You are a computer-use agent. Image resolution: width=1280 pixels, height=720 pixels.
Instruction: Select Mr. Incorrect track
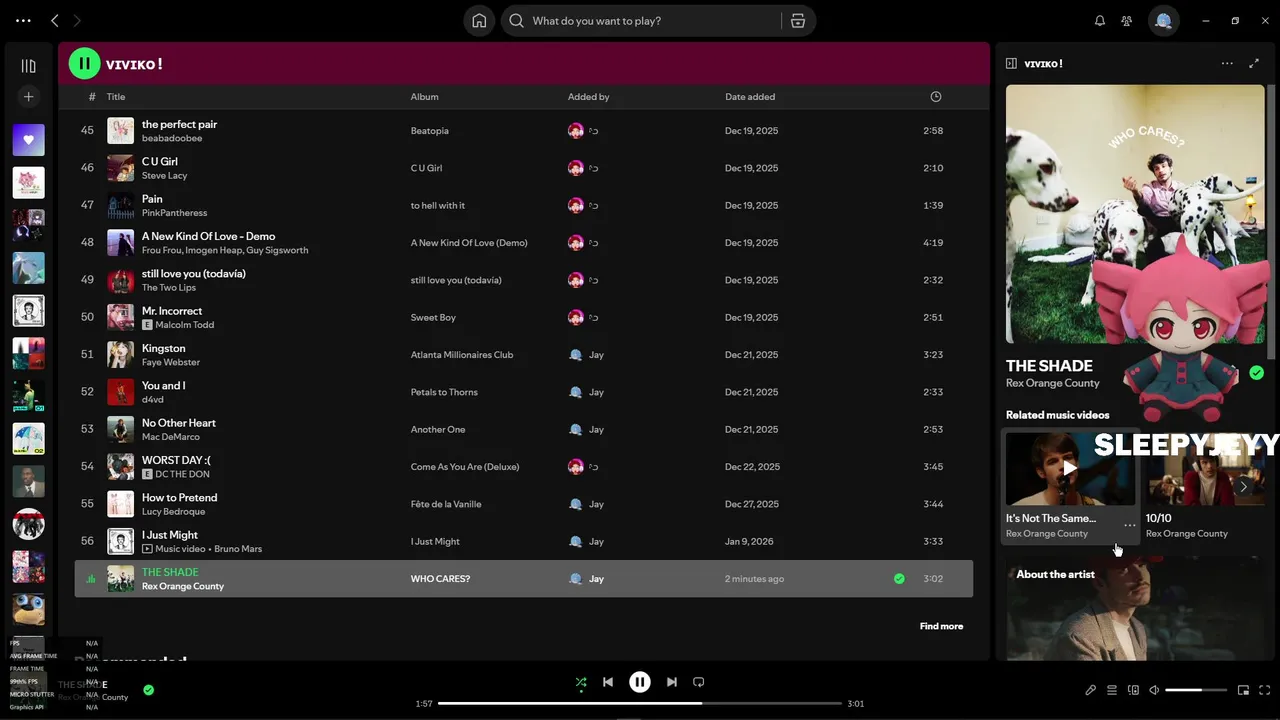[x=523, y=318]
